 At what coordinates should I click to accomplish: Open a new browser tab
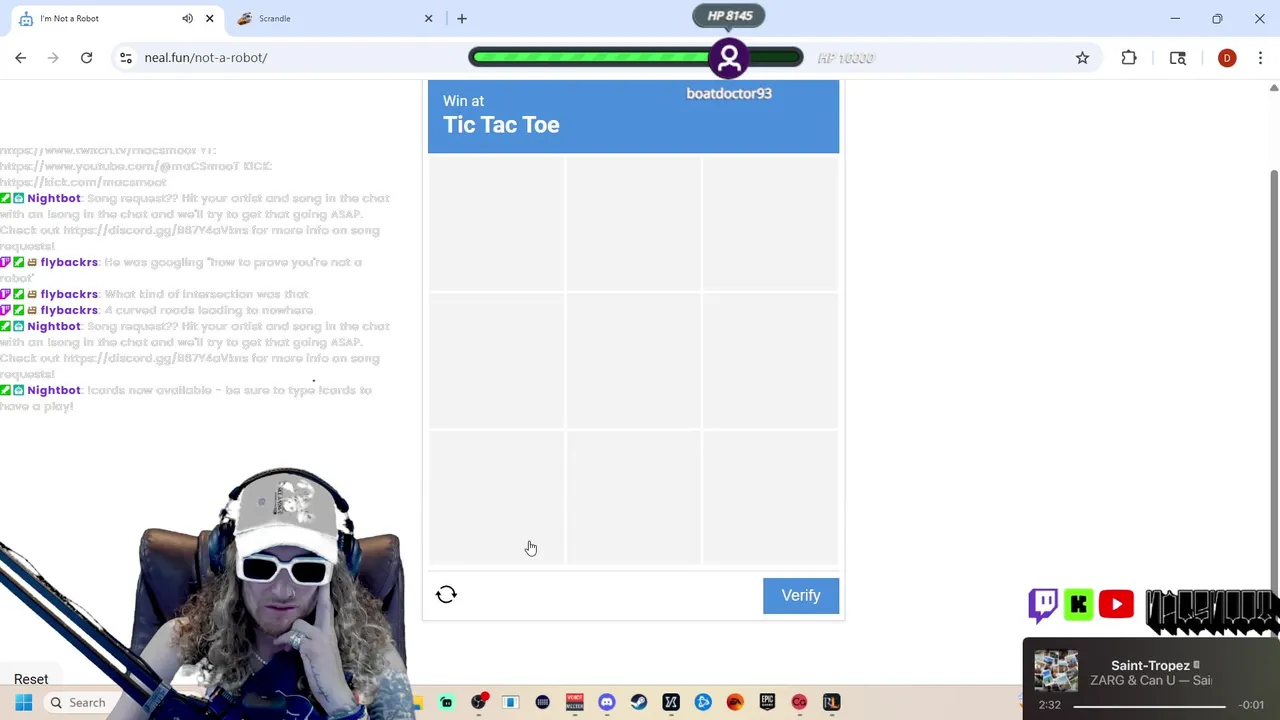tap(461, 18)
